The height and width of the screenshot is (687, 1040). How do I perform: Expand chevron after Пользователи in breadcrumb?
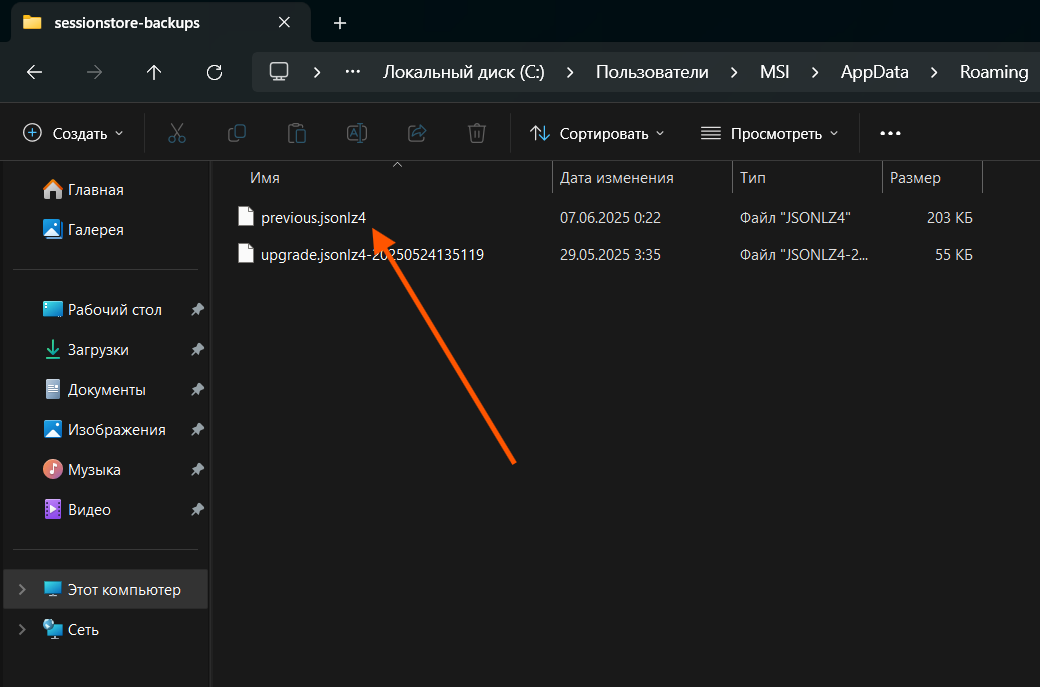coord(734,72)
